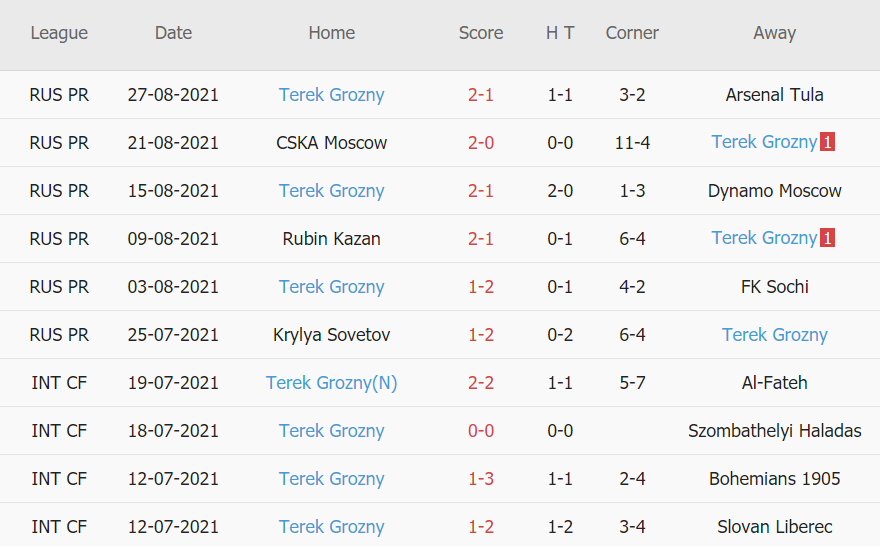Open Terek Grozny link in the Arsenal Tula match
Image resolution: width=880 pixels, height=546 pixels.
click(x=331, y=95)
